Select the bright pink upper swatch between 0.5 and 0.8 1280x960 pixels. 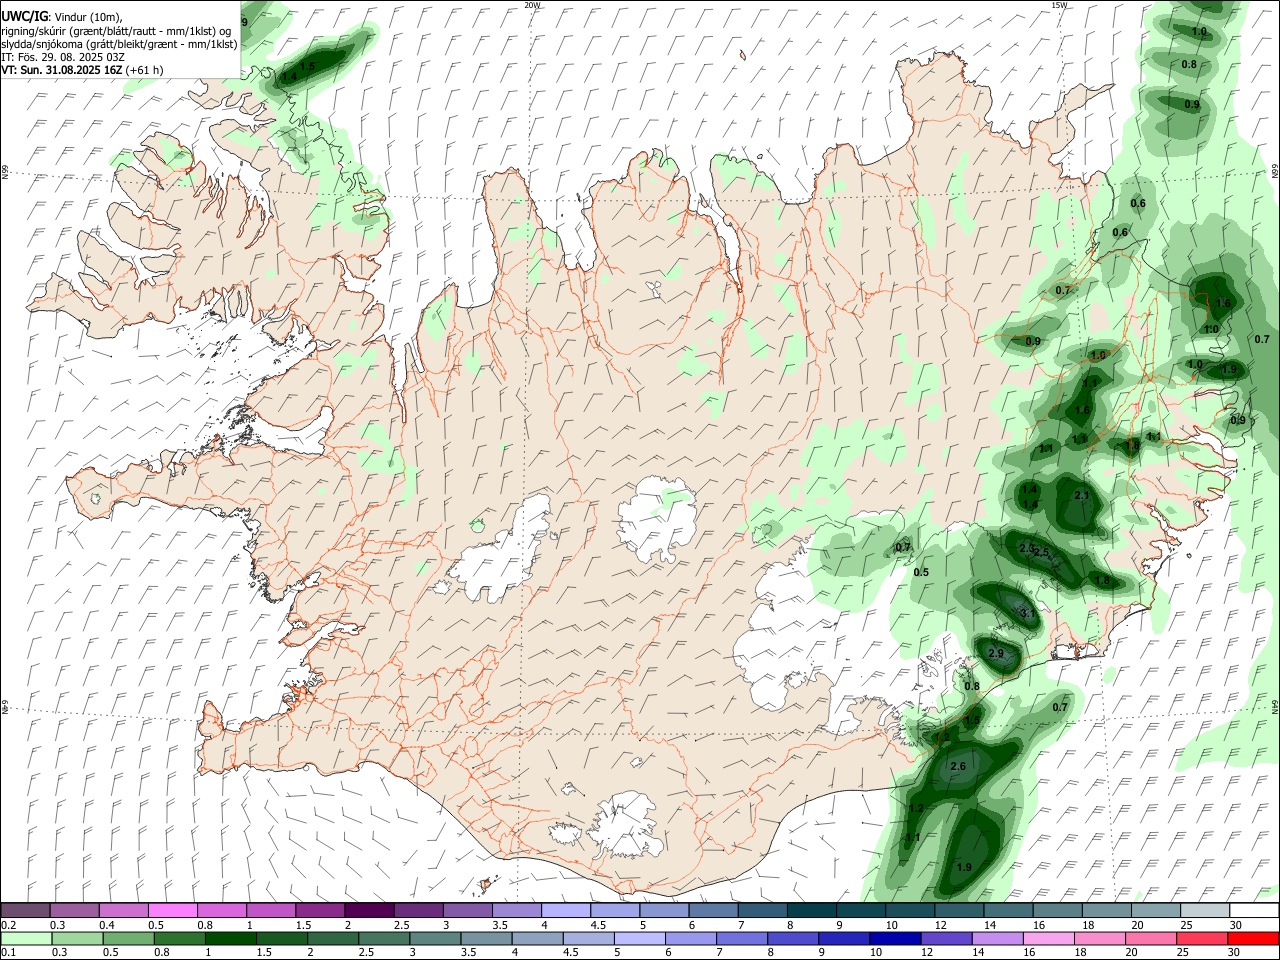coord(172,910)
